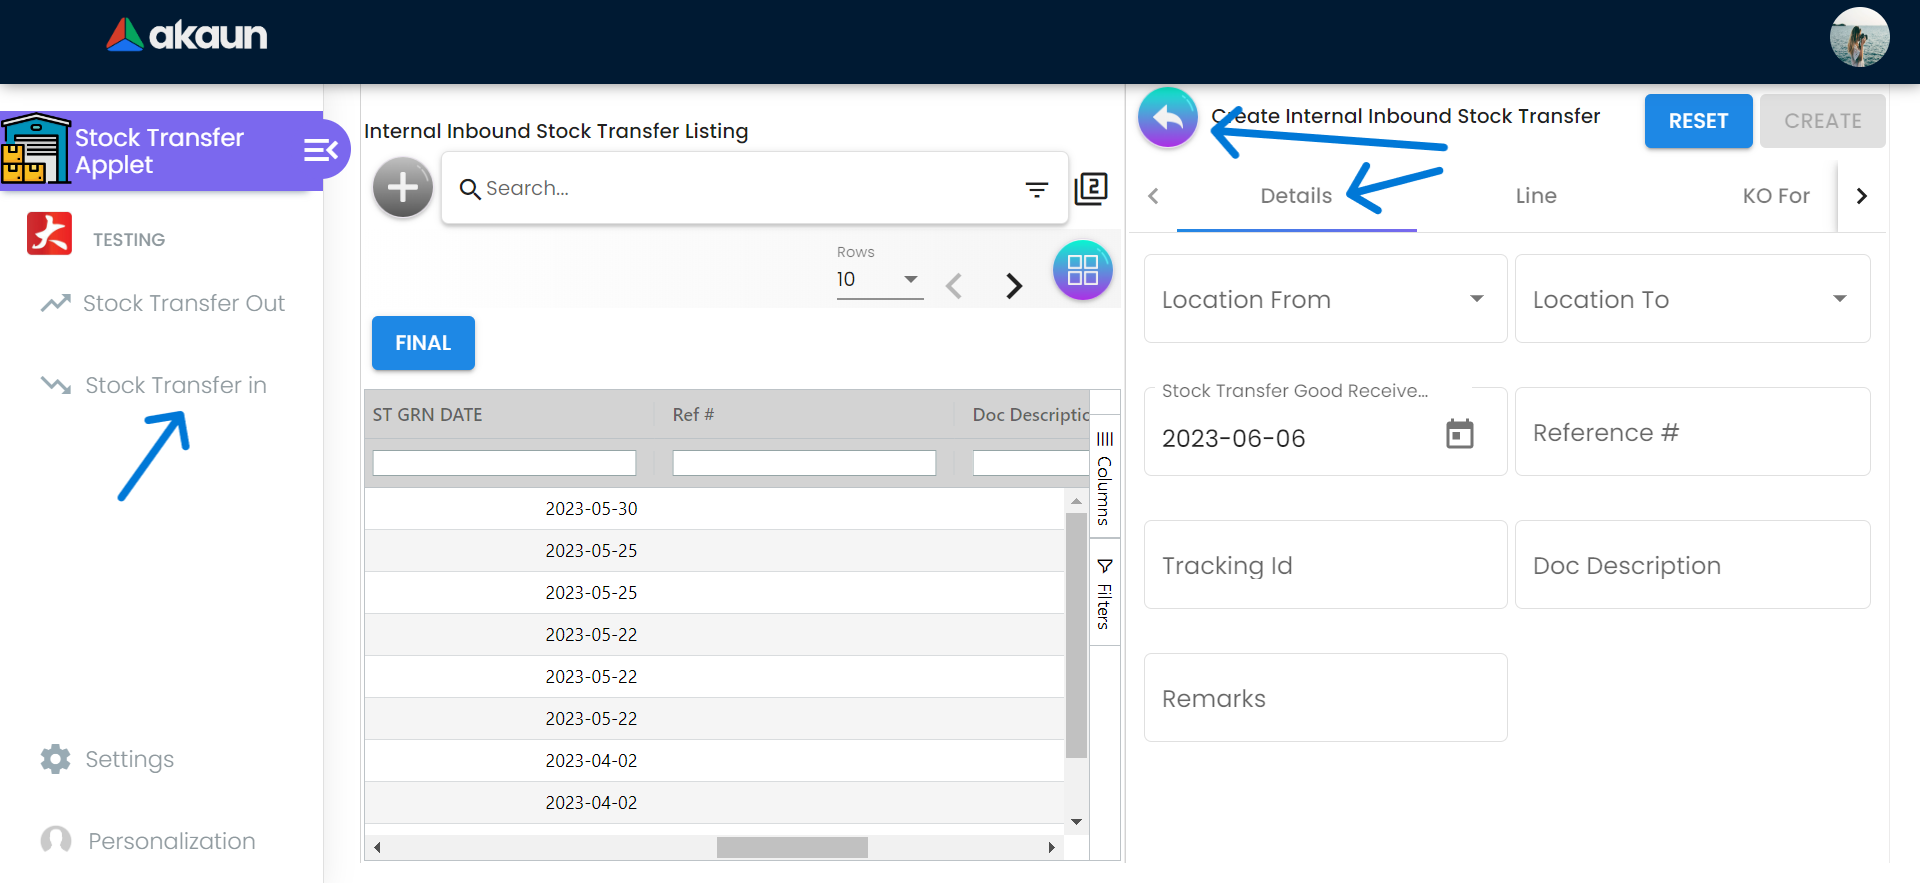1920x883 pixels.
Task: Click the FINAL button
Action: [423, 343]
